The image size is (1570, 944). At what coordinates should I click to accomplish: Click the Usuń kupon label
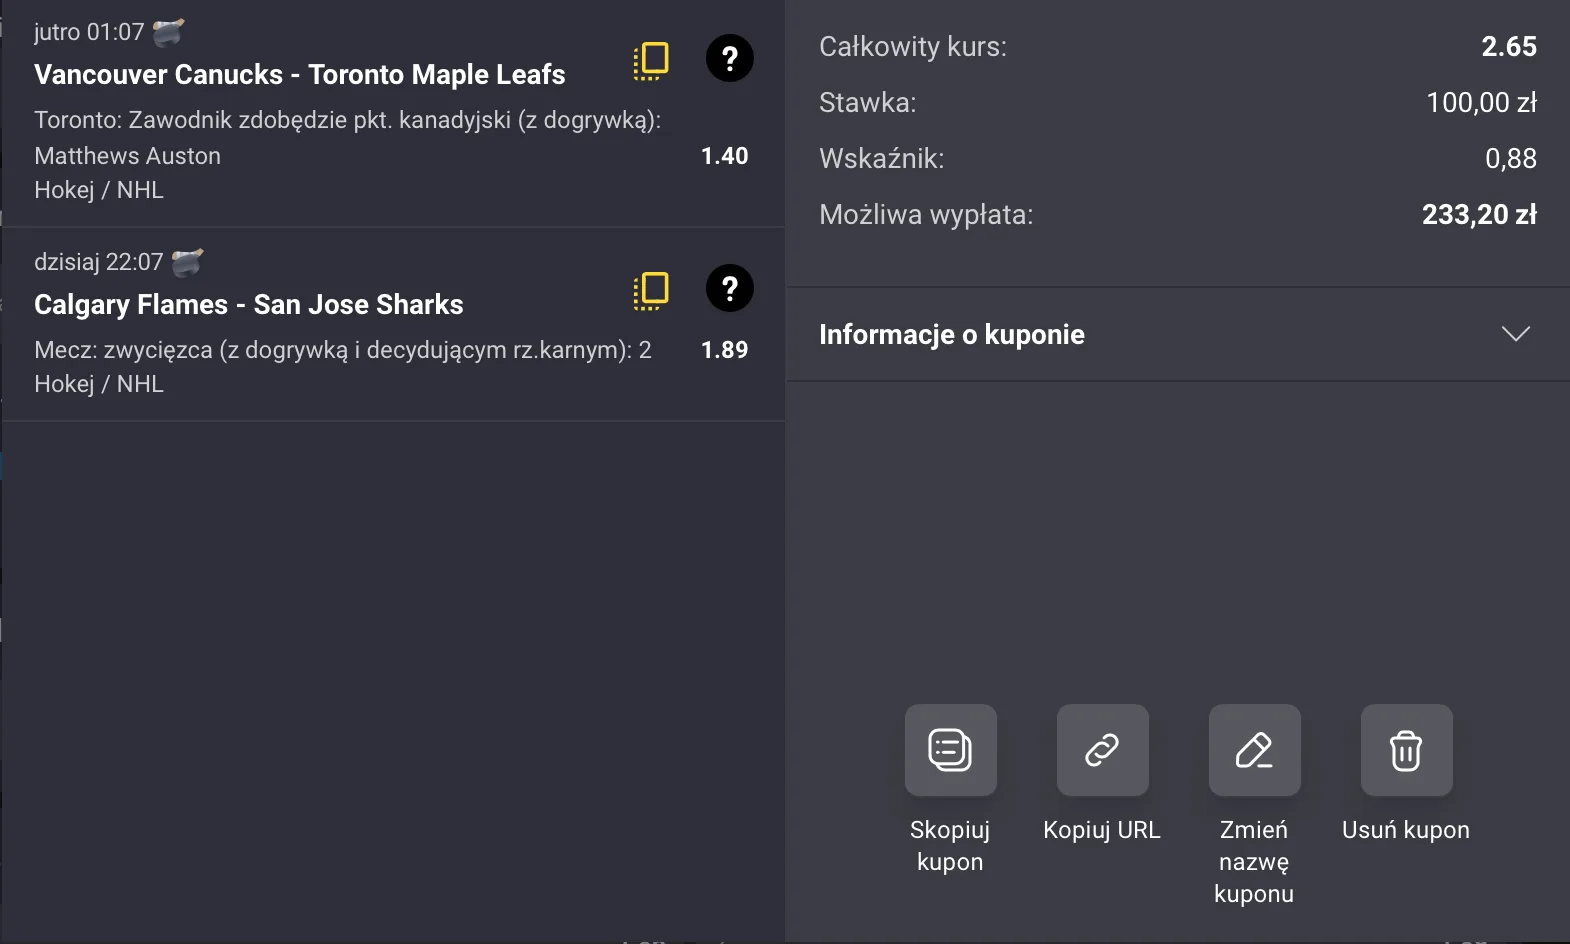pos(1405,830)
